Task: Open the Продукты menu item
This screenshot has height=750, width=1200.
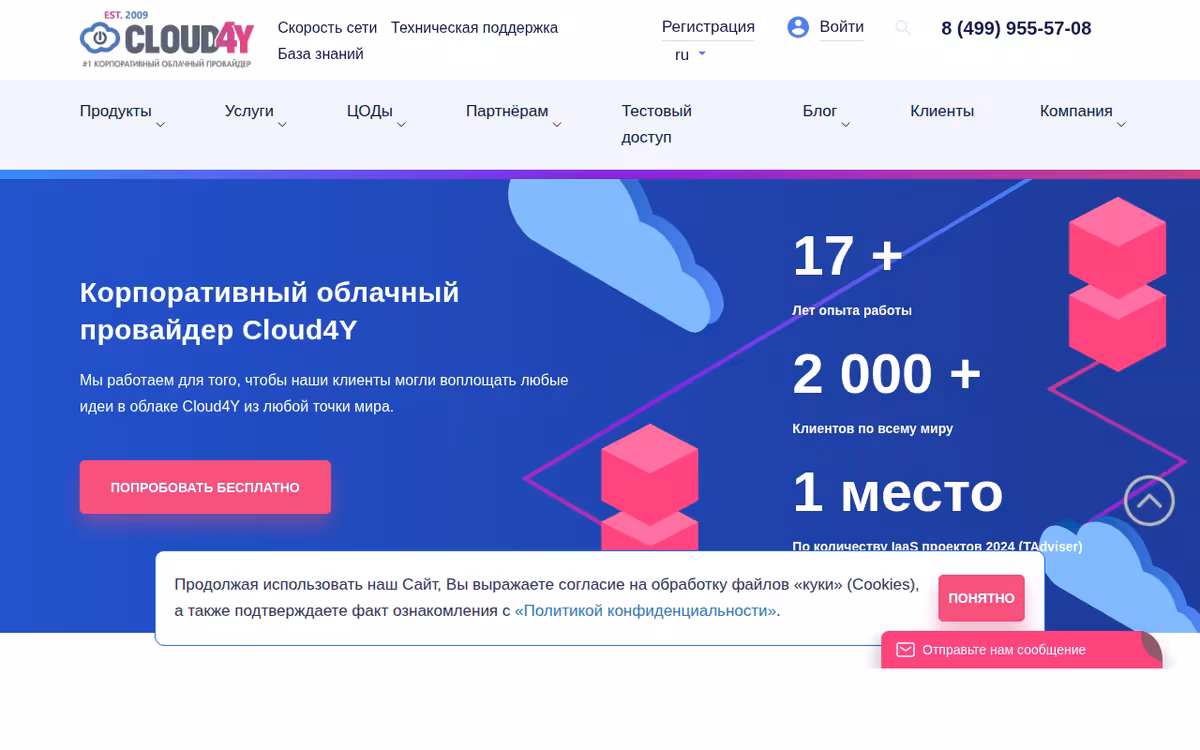Action: pyautogui.click(x=116, y=111)
